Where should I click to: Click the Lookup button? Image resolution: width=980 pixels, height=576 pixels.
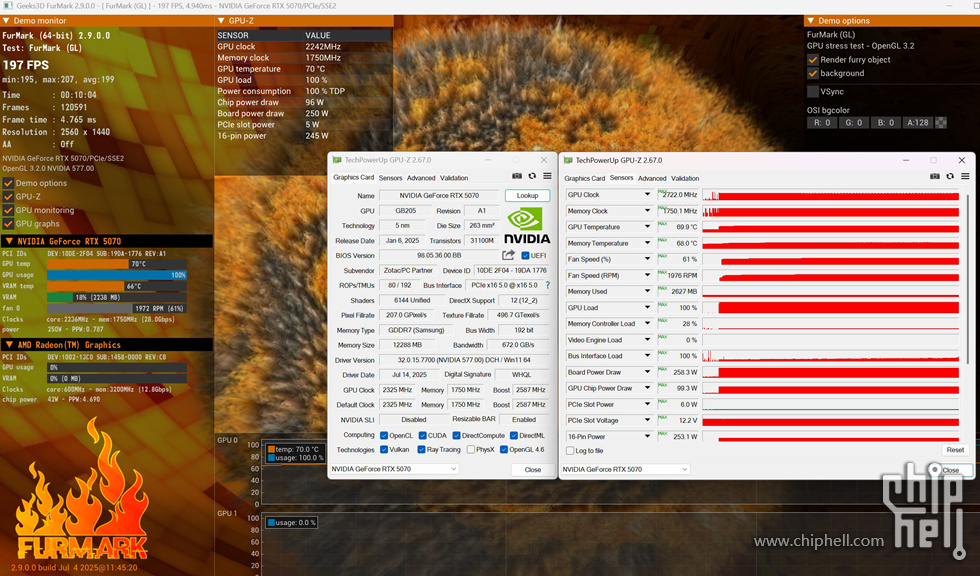pyautogui.click(x=528, y=196)
